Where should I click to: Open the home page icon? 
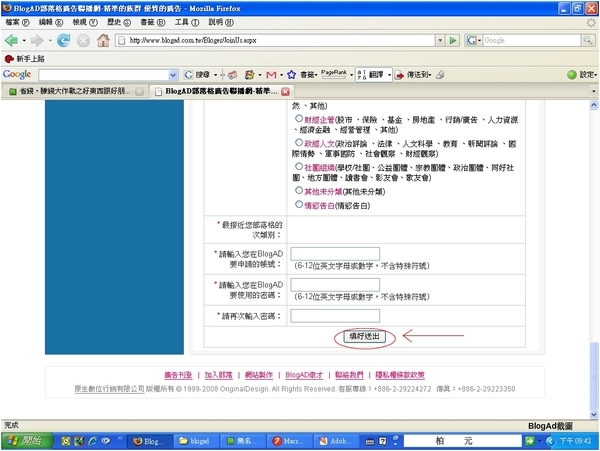pyautogui.click(x=103, y=40)
